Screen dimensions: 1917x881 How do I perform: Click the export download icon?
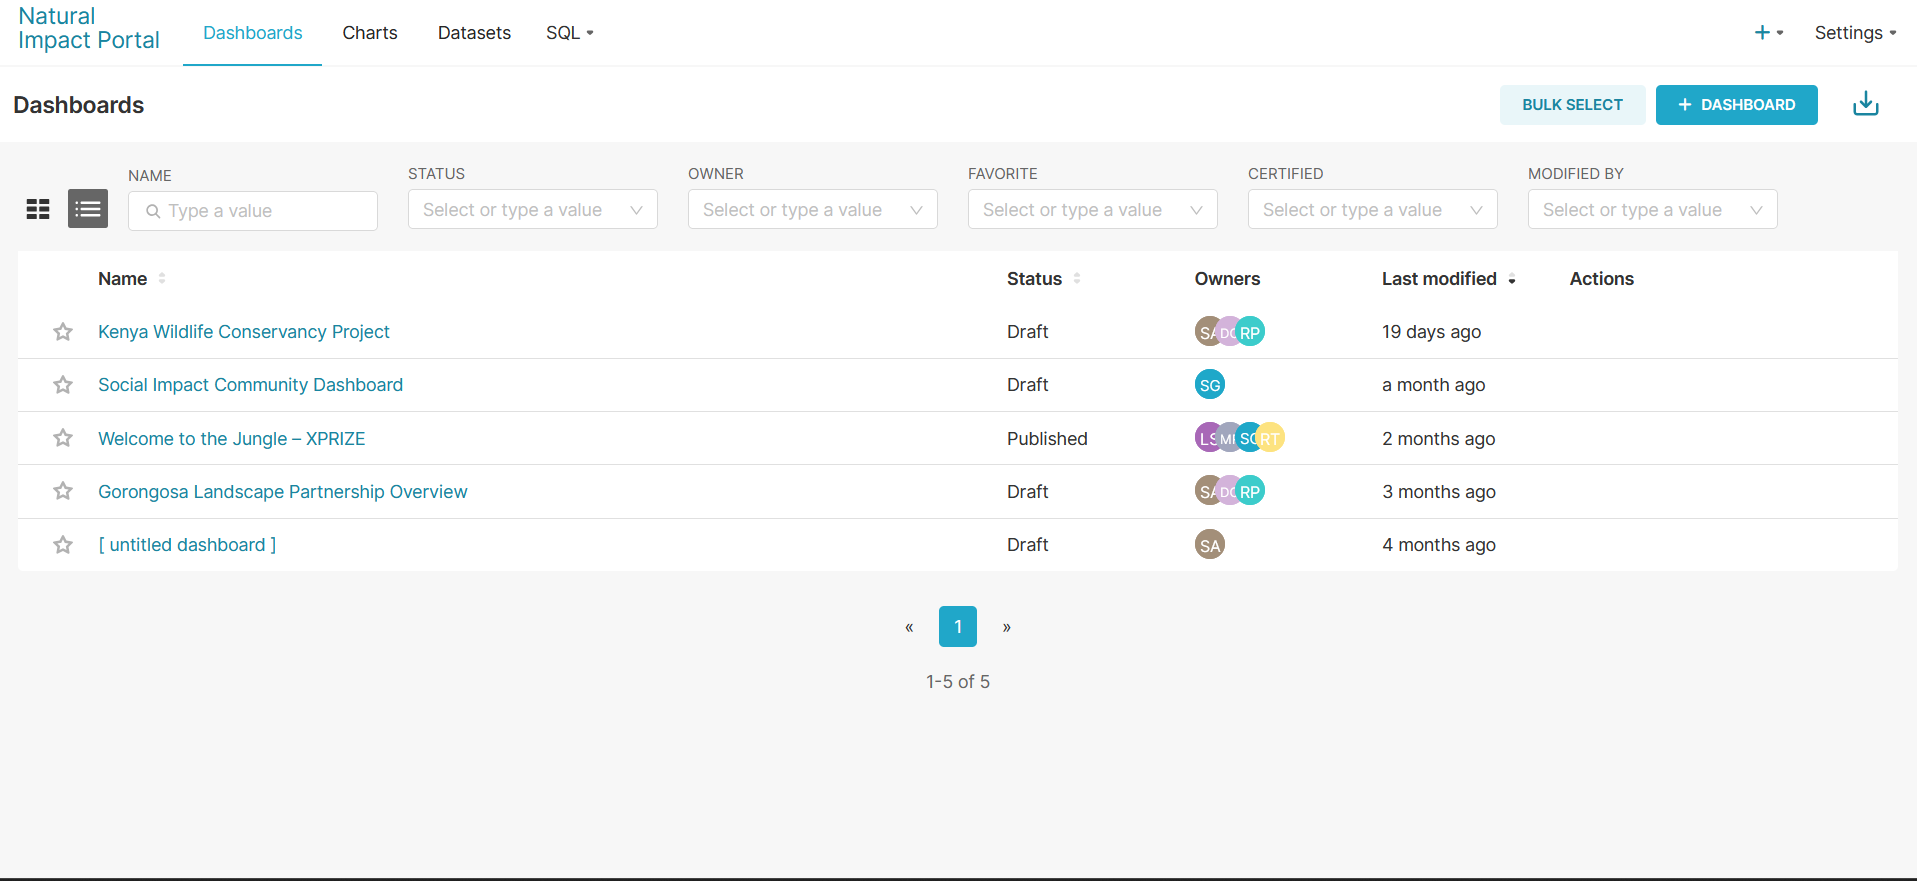pyautogui.click(x=1866, y=104)
